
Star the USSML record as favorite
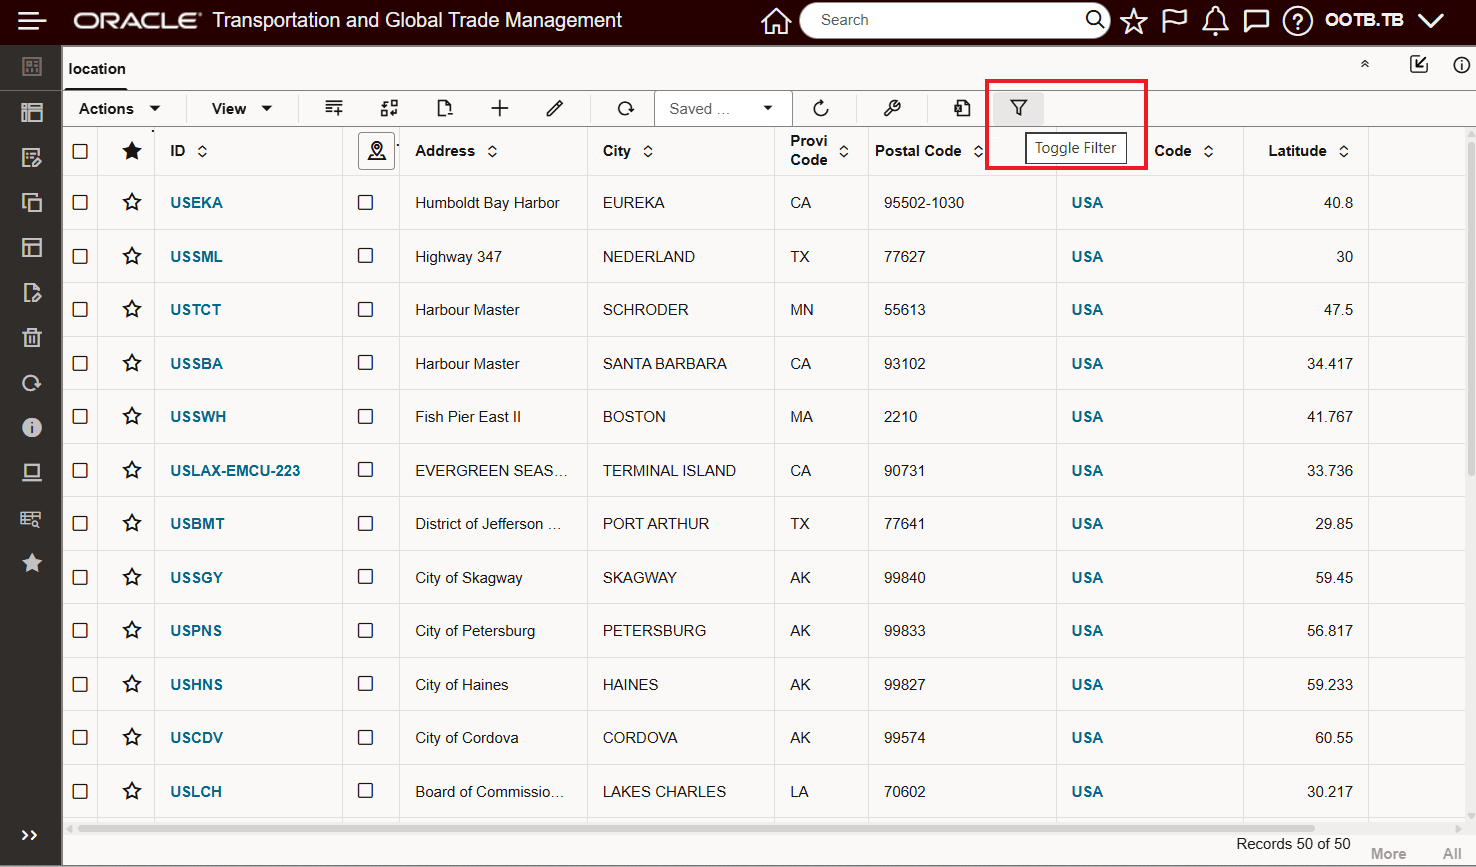131,256
